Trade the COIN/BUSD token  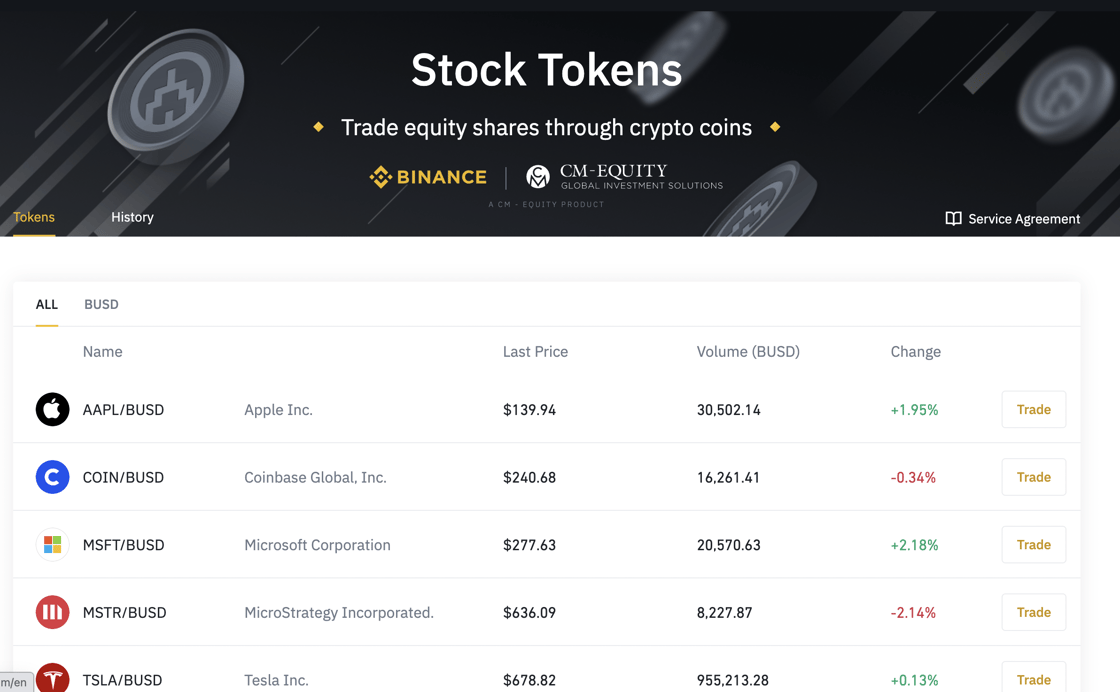click(1034, 477)
